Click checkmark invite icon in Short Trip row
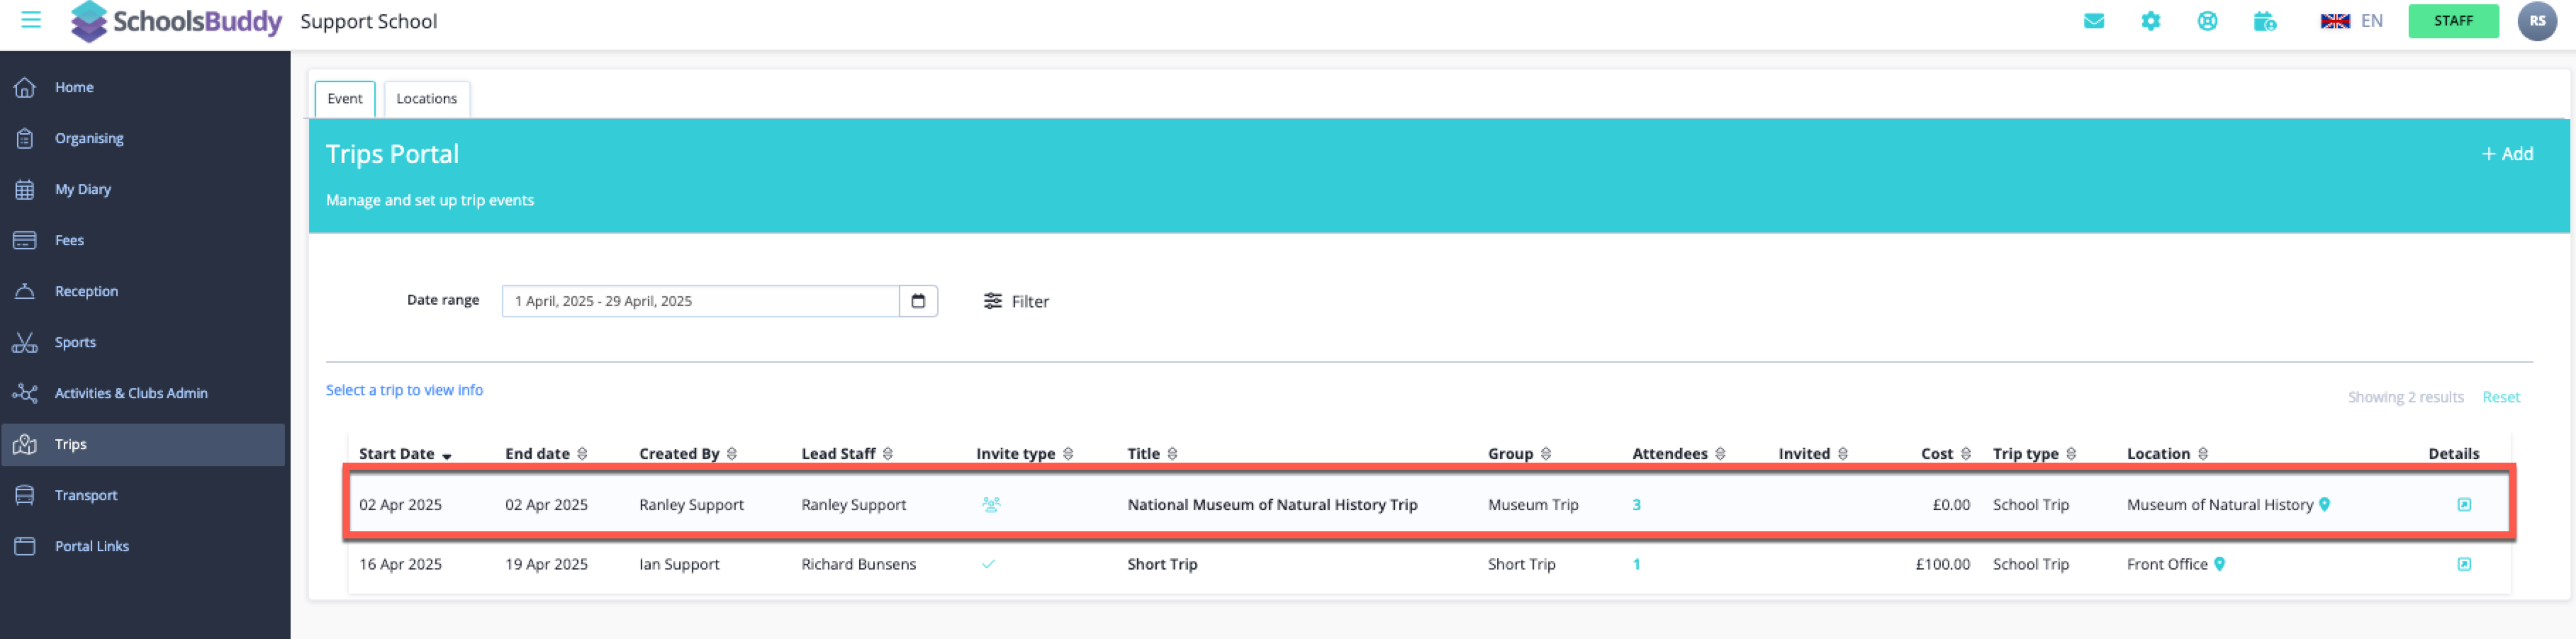The image size is (2576, 639). 988,564
